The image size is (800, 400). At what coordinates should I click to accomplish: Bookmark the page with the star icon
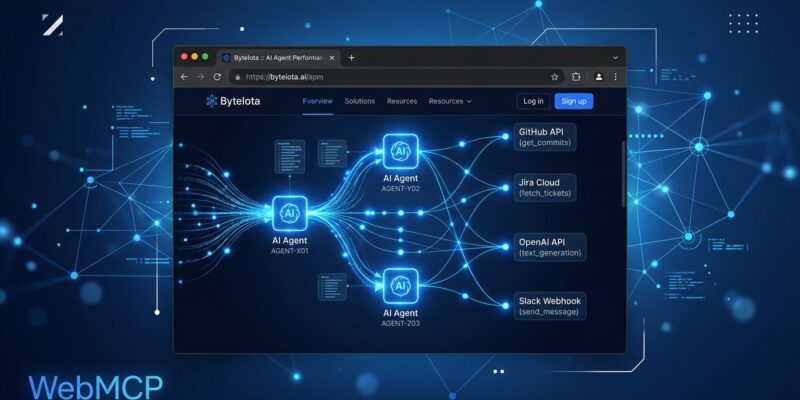555,77
